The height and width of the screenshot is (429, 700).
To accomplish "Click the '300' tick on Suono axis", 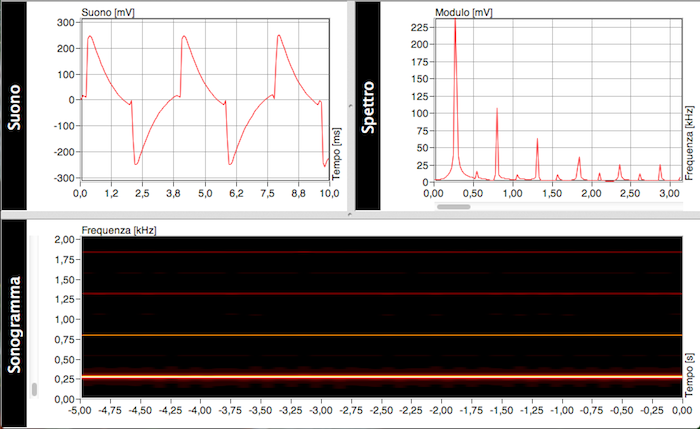I will coord(66,23).
